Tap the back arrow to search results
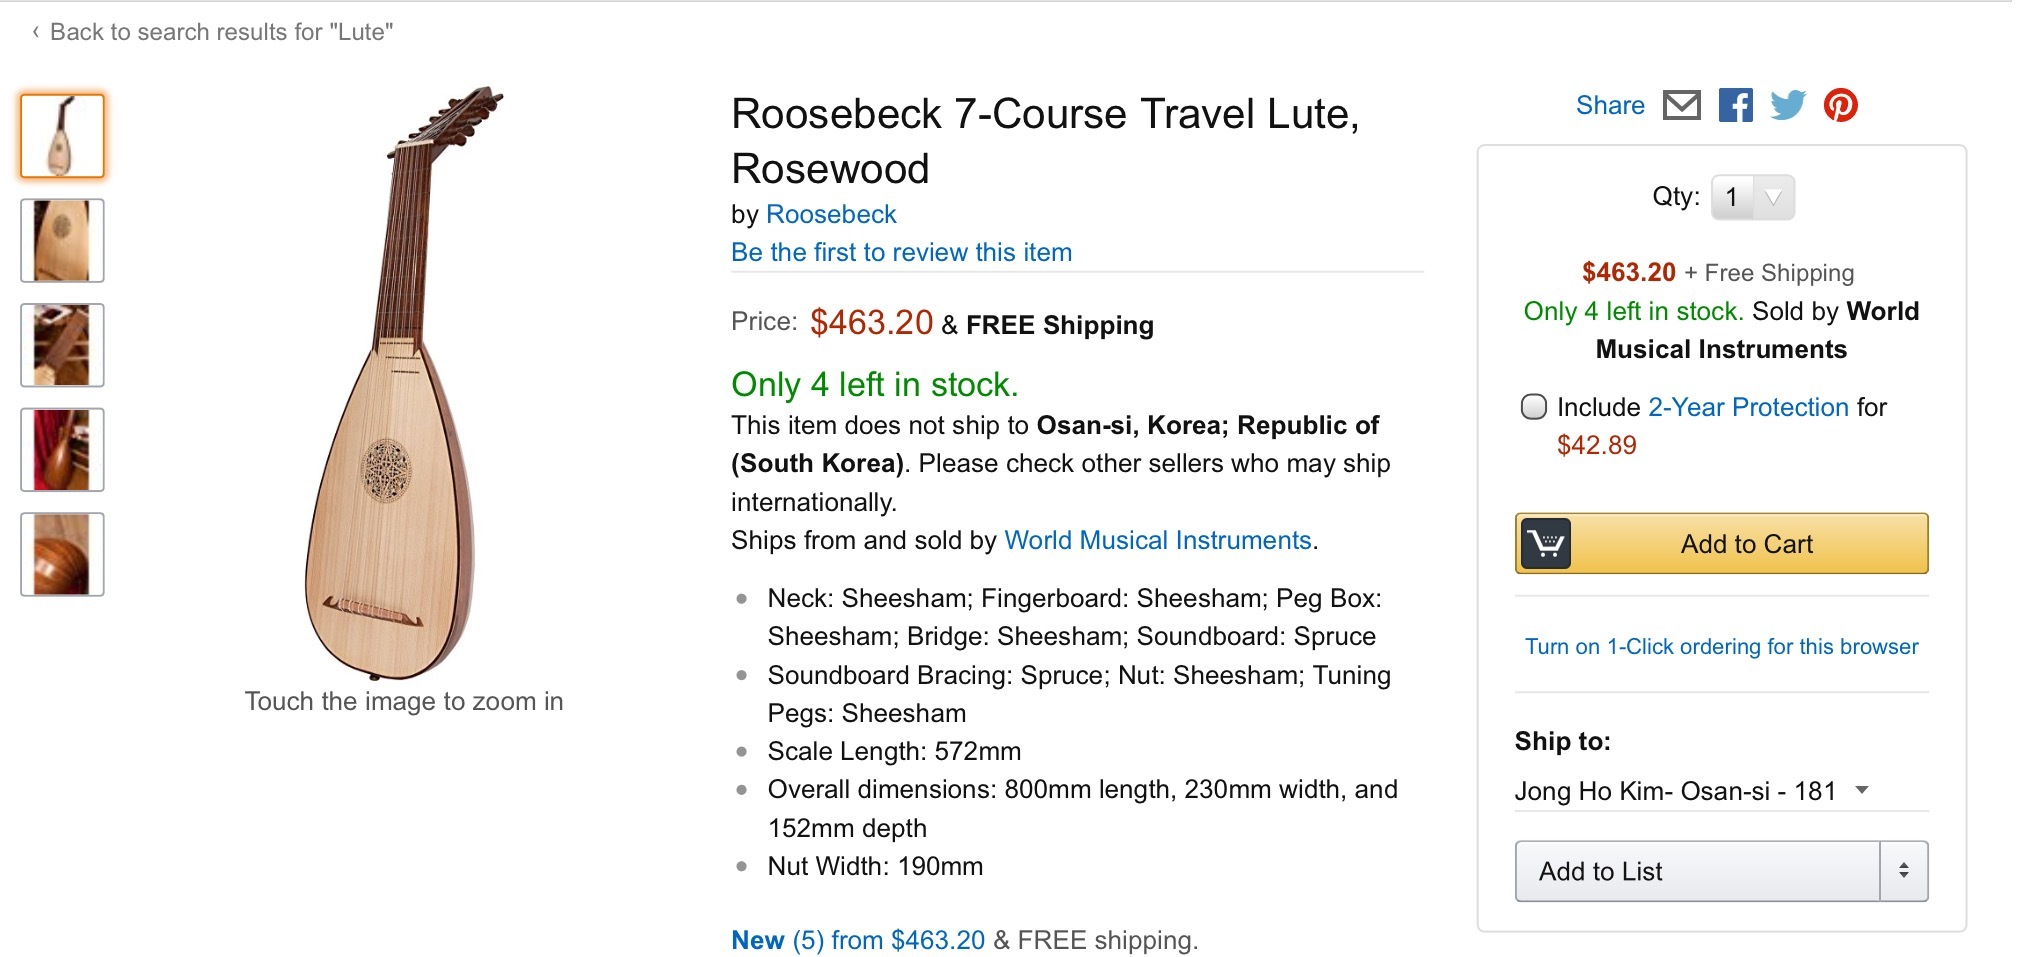This screenshot has height=957, width=2044. tap(36, 32)
